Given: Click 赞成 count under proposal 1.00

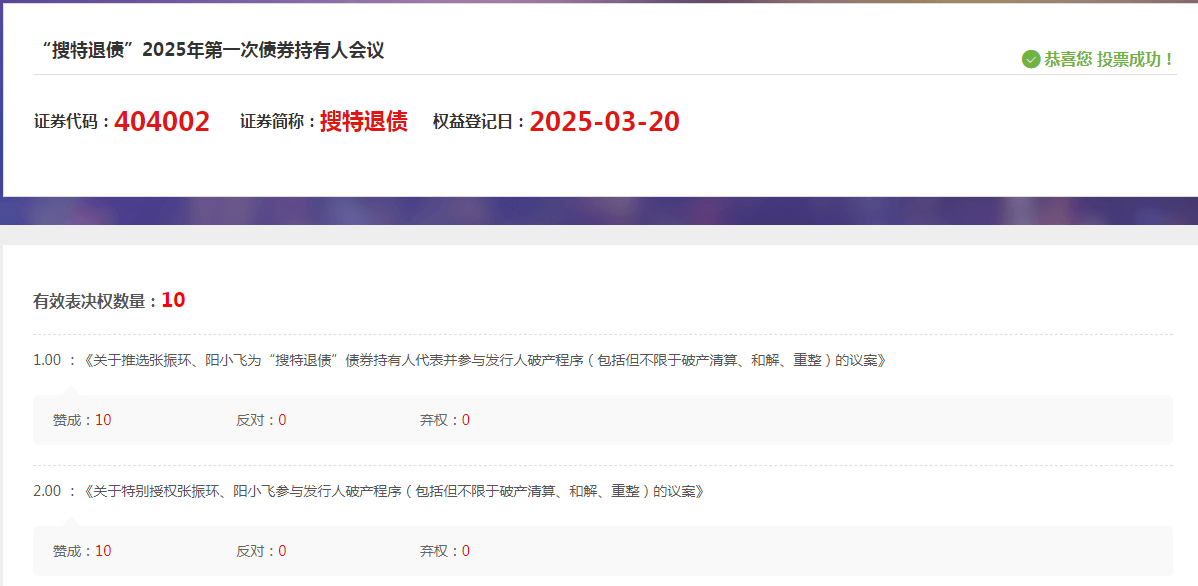Looking at the screenshot, I should click(x=103, y=420).
